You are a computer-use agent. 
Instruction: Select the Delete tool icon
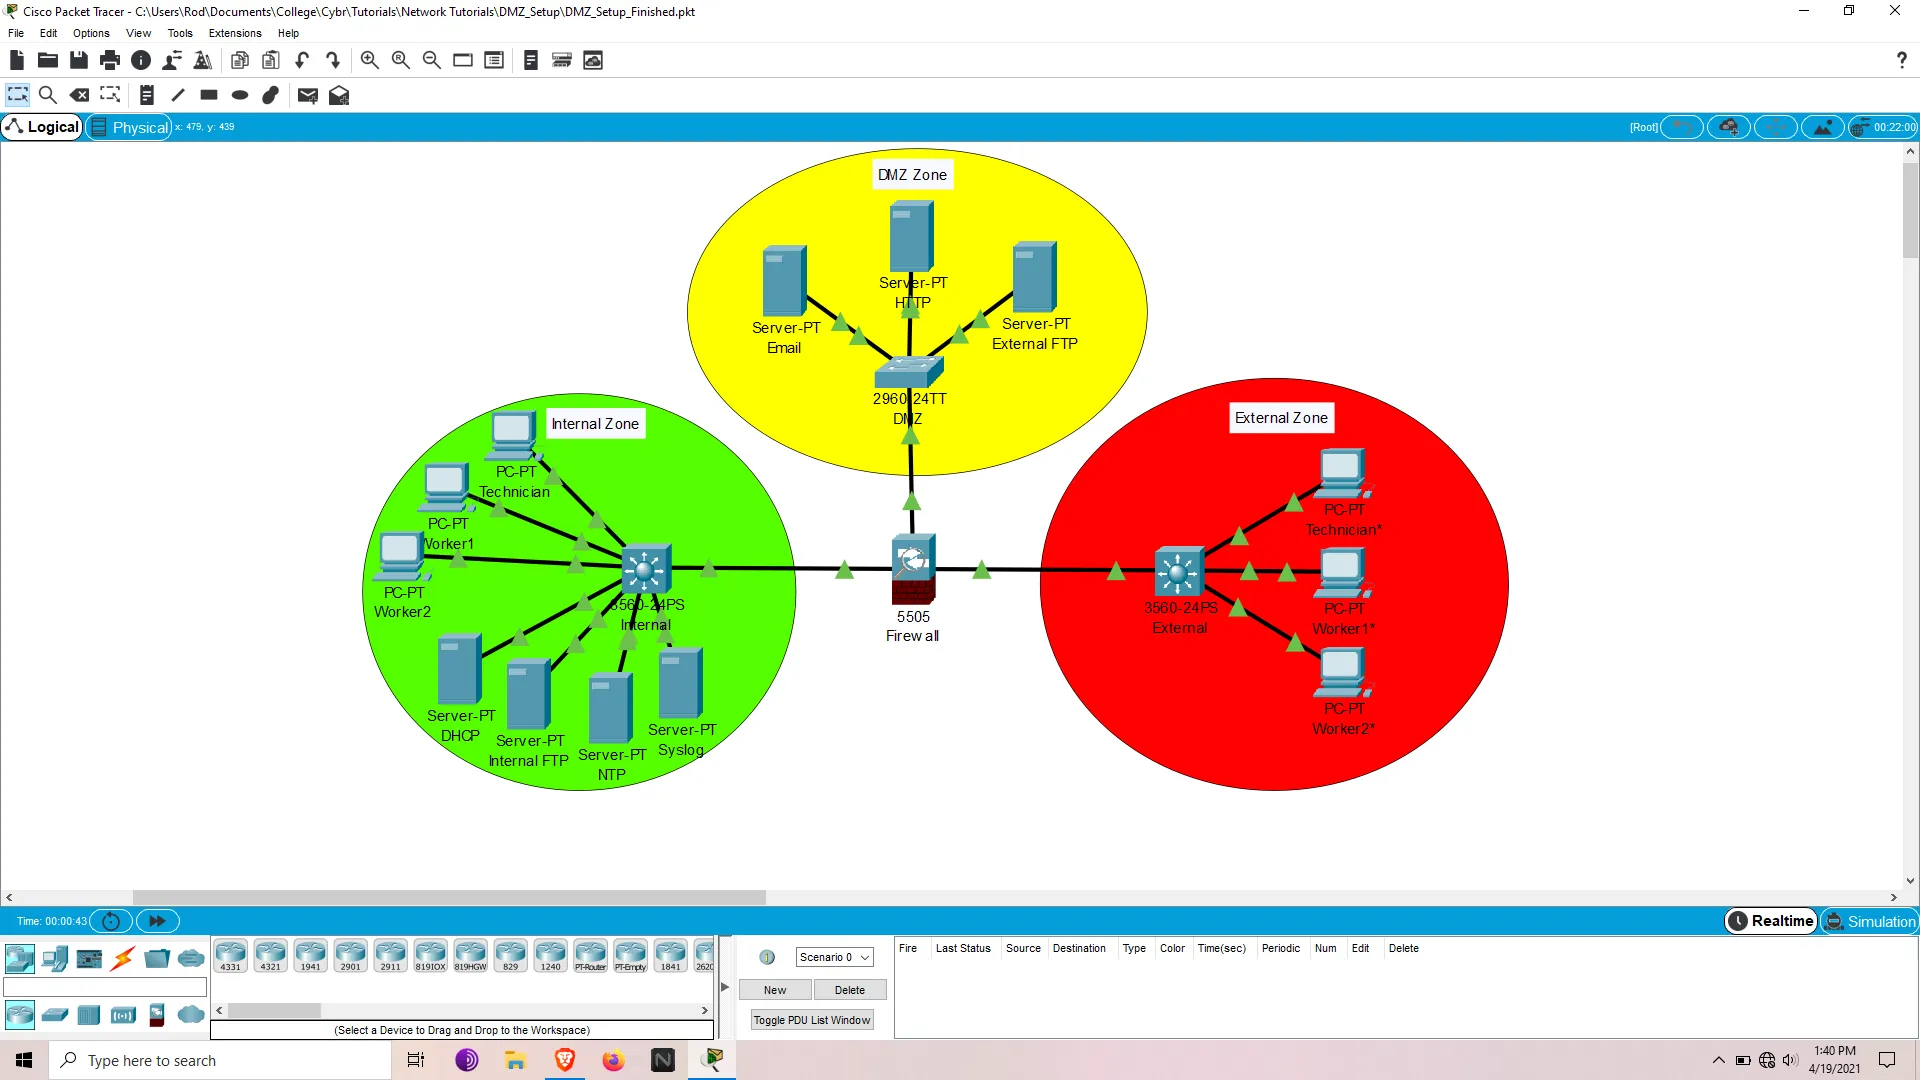click(79, 95)
